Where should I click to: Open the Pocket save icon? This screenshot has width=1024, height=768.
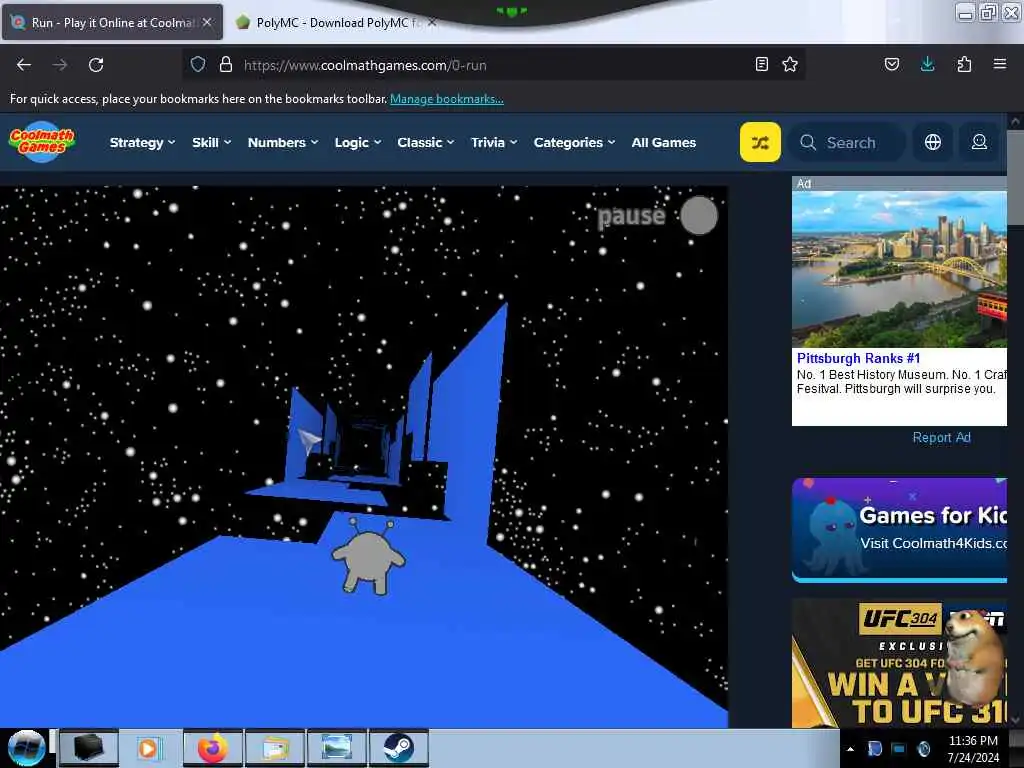tap(892, 64)
